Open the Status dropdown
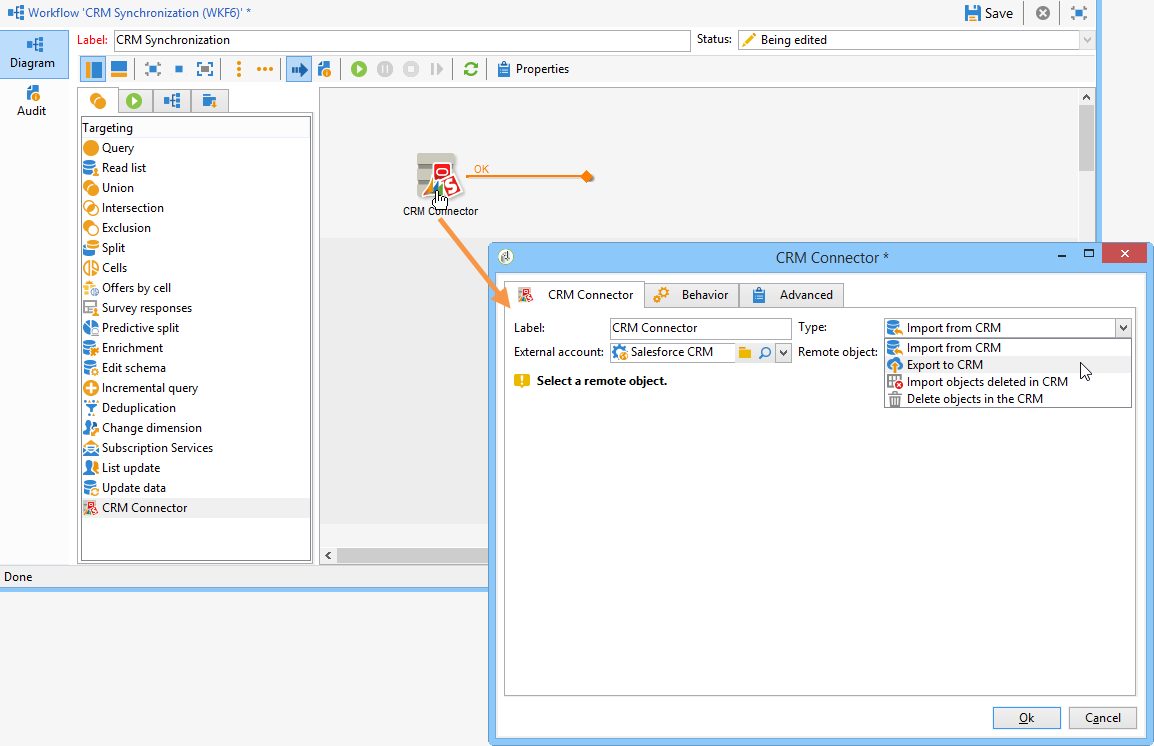The height and width of the screenshot is (746, 1154). (1087, 40)
